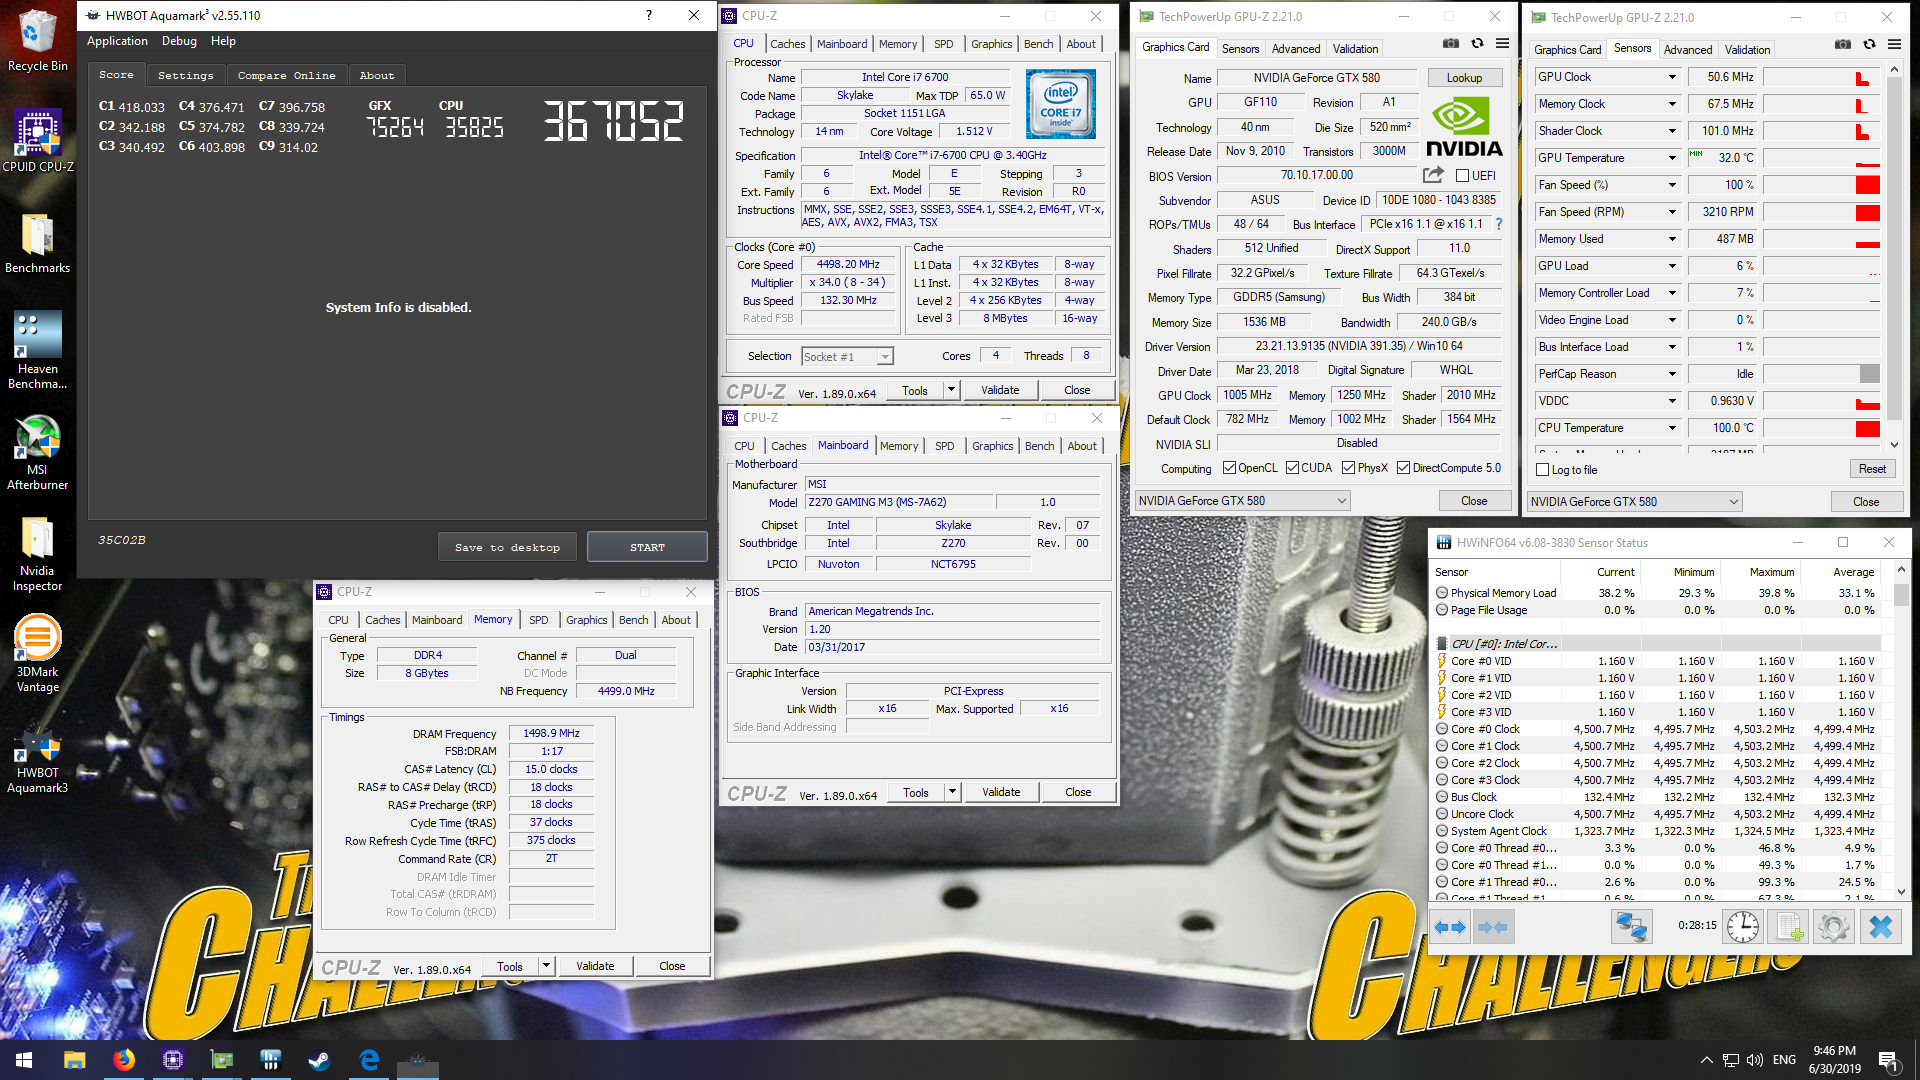Click the Bus Interface question mark
Screen dimensions: 1920x1080
point(1498,224)
